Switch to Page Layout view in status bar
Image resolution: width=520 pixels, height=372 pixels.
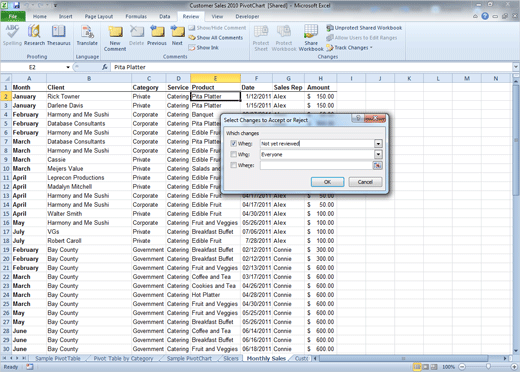click(426, 367)
